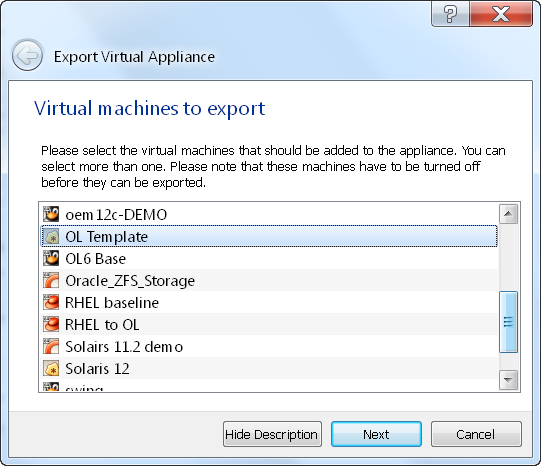Open help with the question mark button
The image size is (541, 466).
[450, 14]
